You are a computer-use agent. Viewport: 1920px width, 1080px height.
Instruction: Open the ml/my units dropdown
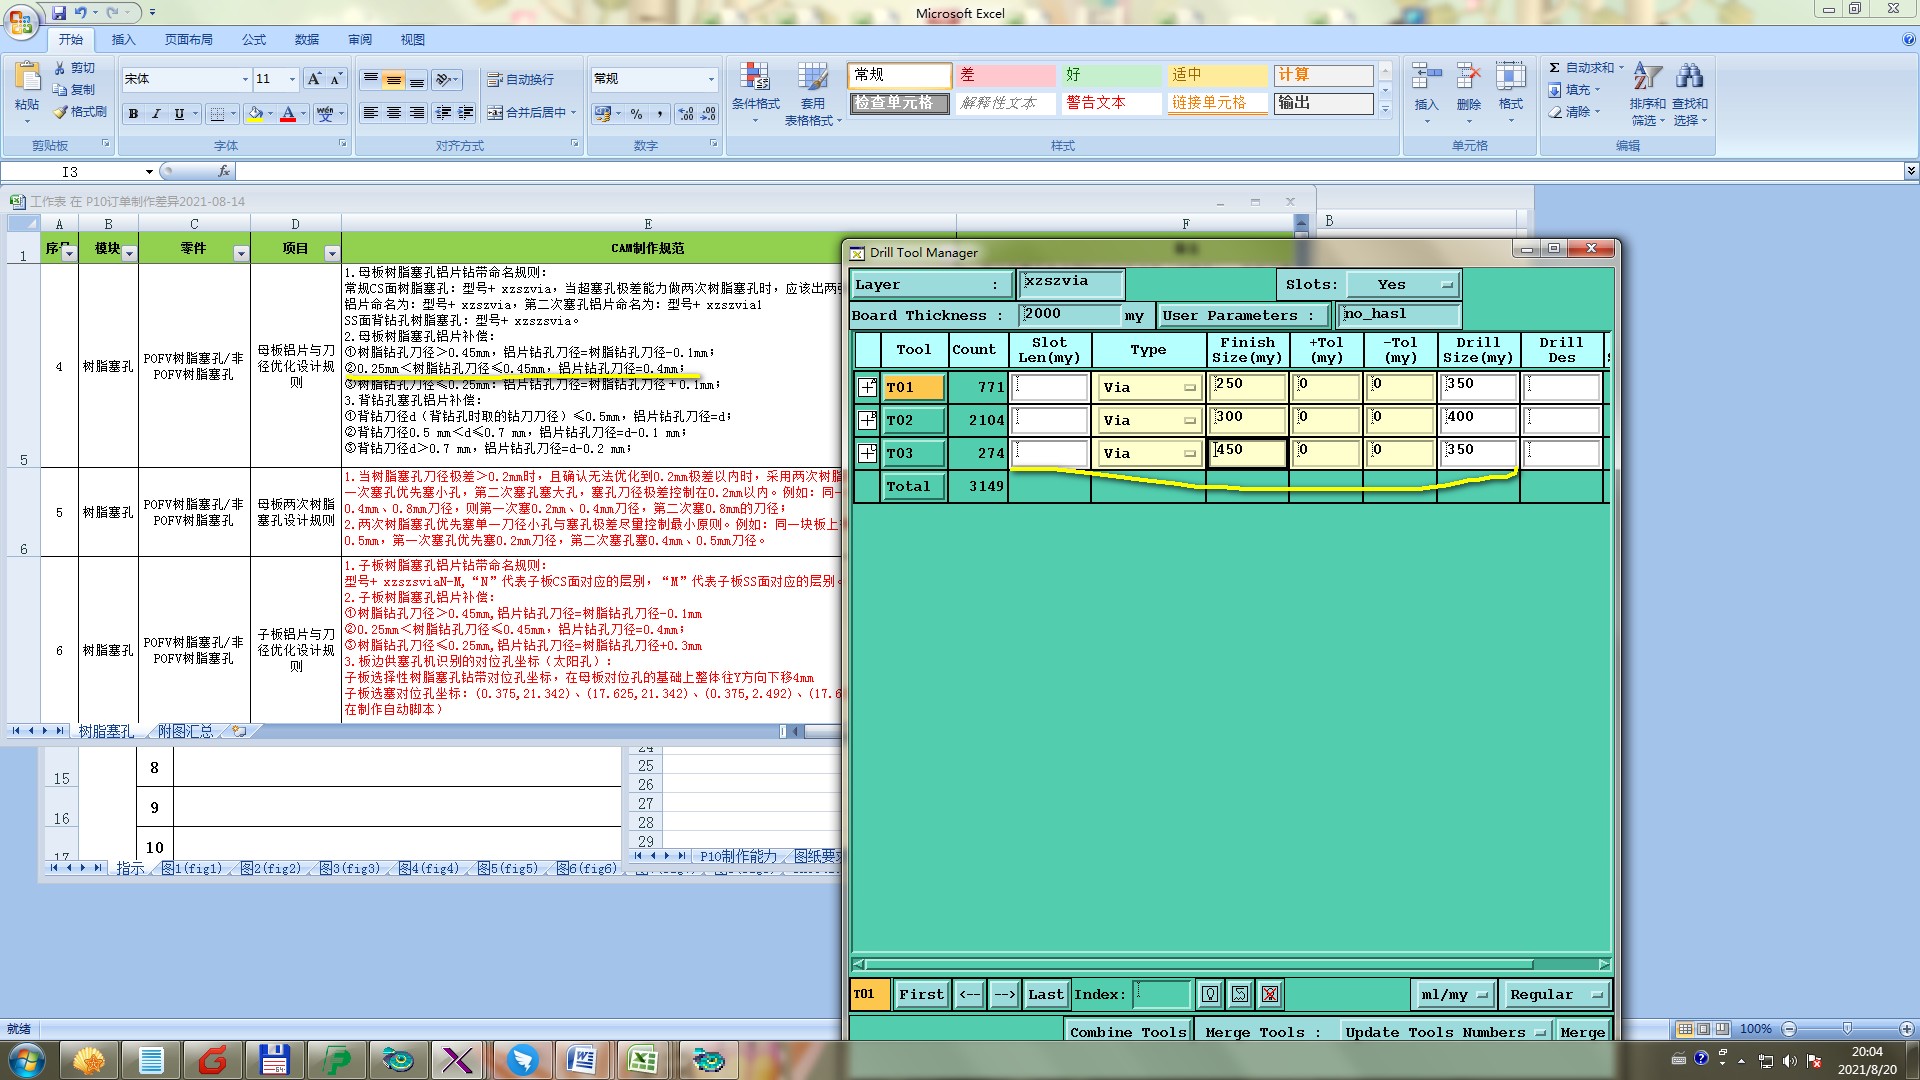point(1454,994)
